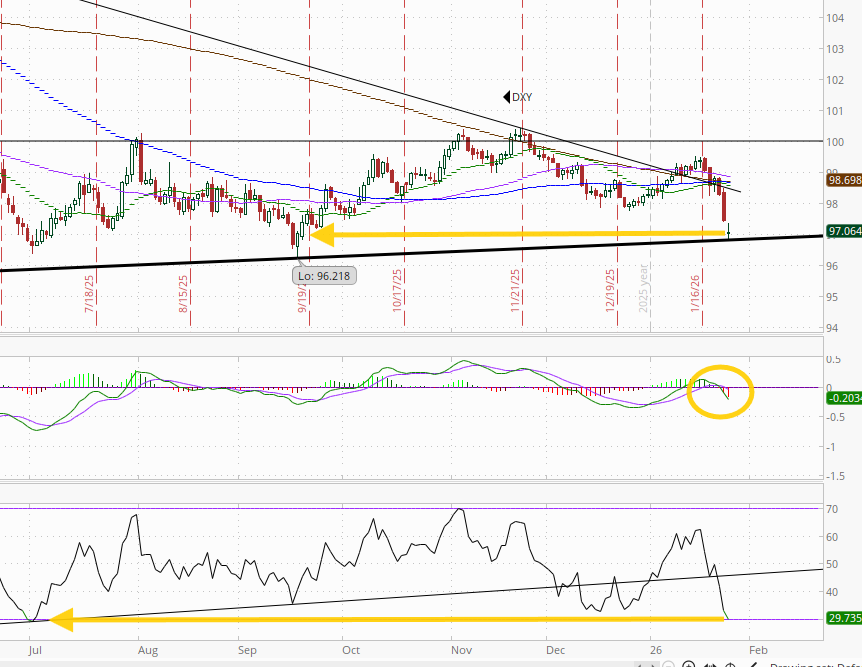Image resolution: width=862 pixels, height=667 pixels.
Task: Click the -0.2034 MACD value label
Action: point(844,398)
